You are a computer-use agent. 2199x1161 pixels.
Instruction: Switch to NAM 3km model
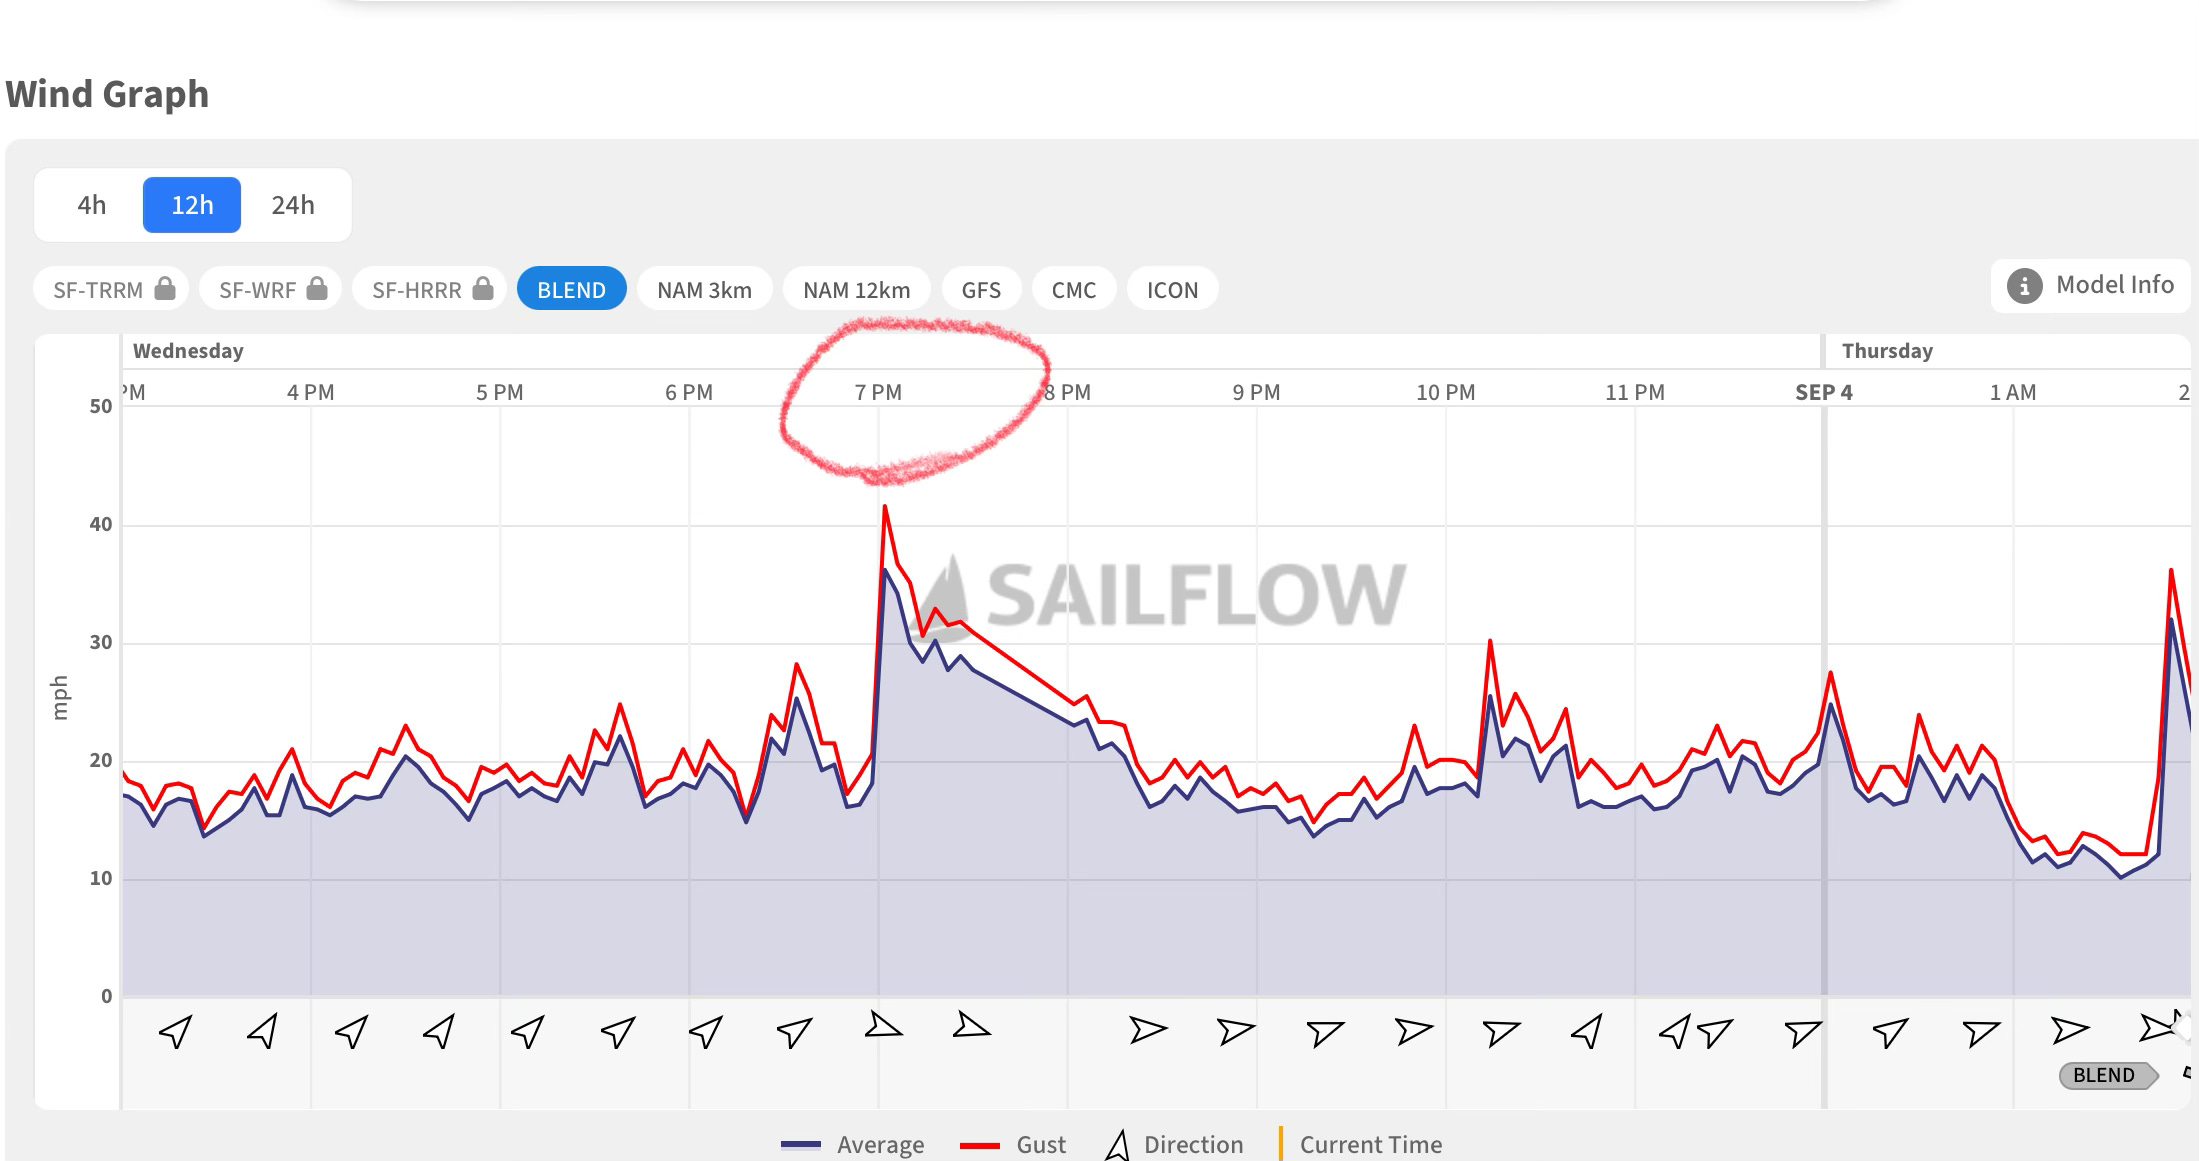pos(704,290)
